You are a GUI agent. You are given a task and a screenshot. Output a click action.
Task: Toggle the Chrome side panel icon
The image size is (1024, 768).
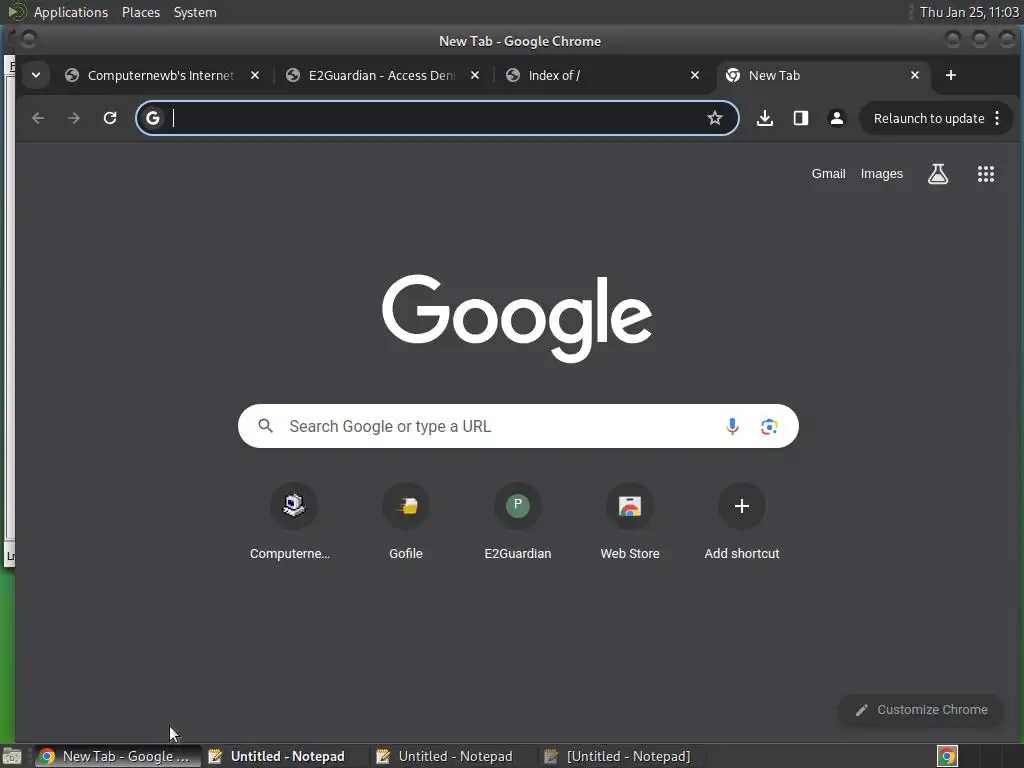point(801,118)
